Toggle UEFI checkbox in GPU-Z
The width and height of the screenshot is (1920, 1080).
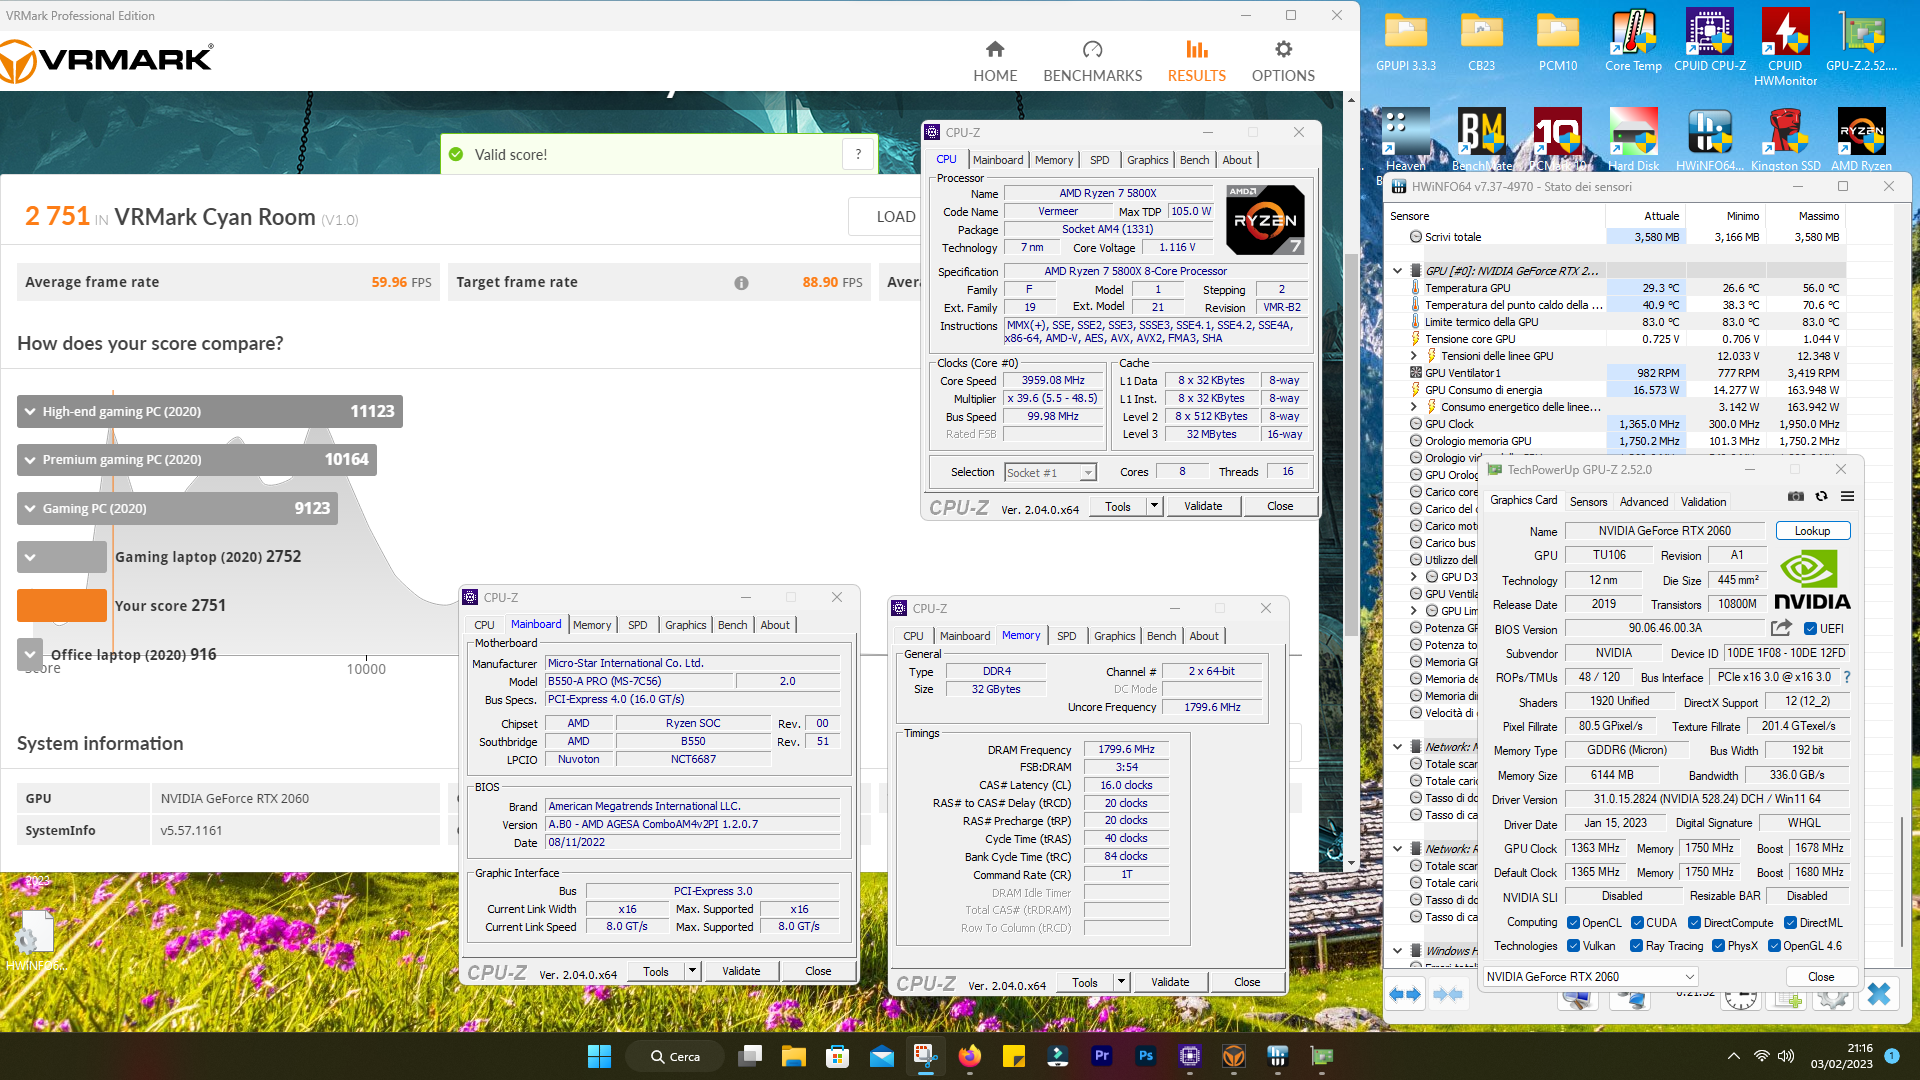[1810, 629]
